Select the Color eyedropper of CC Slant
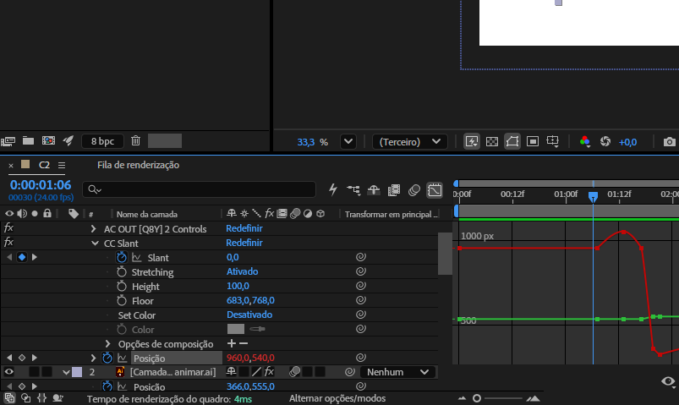 pyautogui.click(x=257, y=329)
